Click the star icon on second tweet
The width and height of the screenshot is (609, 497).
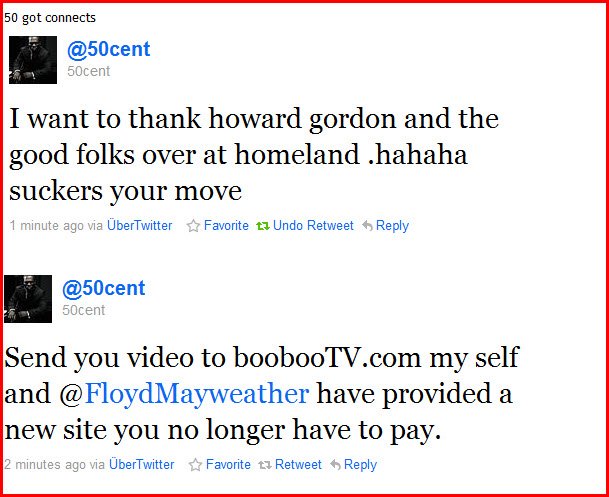195,465
